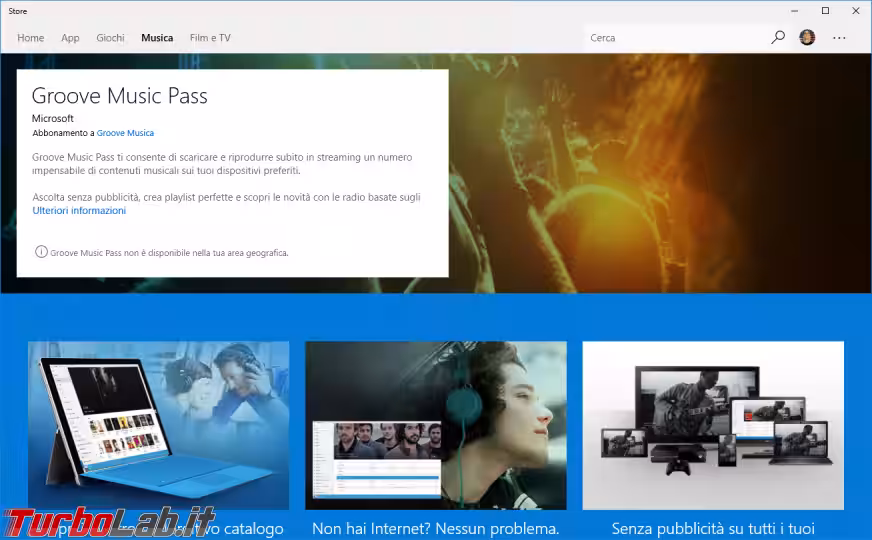Follow the Groove Musica link

[x=125, y=133]
